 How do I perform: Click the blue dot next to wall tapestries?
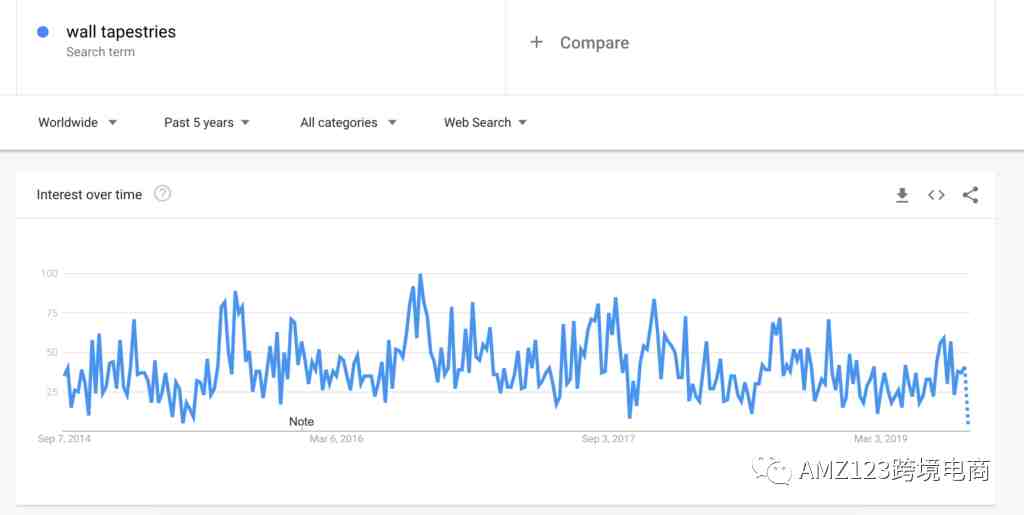click(43, 32)
